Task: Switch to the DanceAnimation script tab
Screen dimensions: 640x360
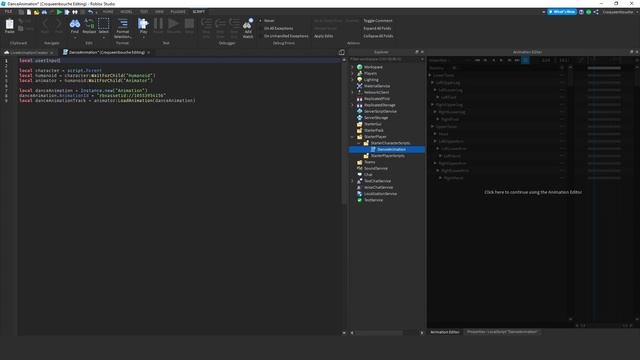Action: pyautogui.click(x=106, y=52)
